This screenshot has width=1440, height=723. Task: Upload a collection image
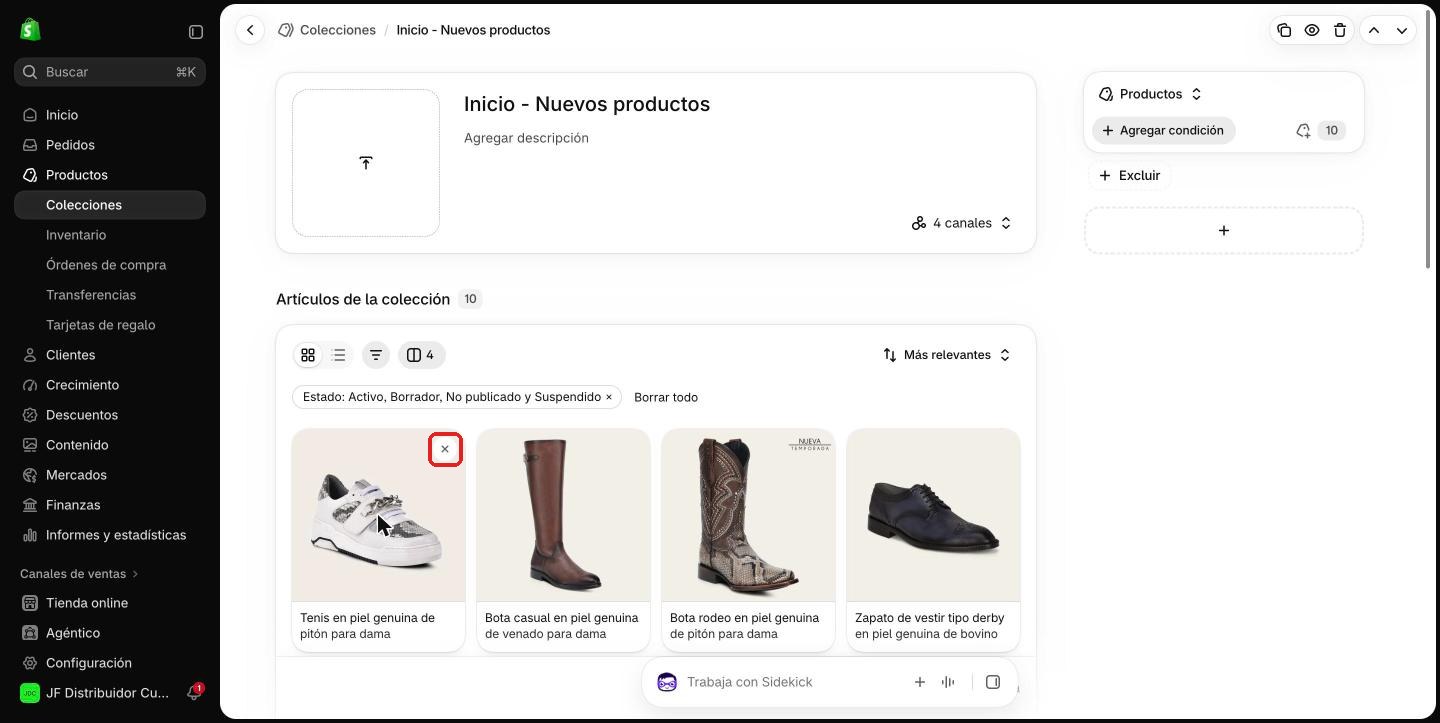tap(366, 163)
